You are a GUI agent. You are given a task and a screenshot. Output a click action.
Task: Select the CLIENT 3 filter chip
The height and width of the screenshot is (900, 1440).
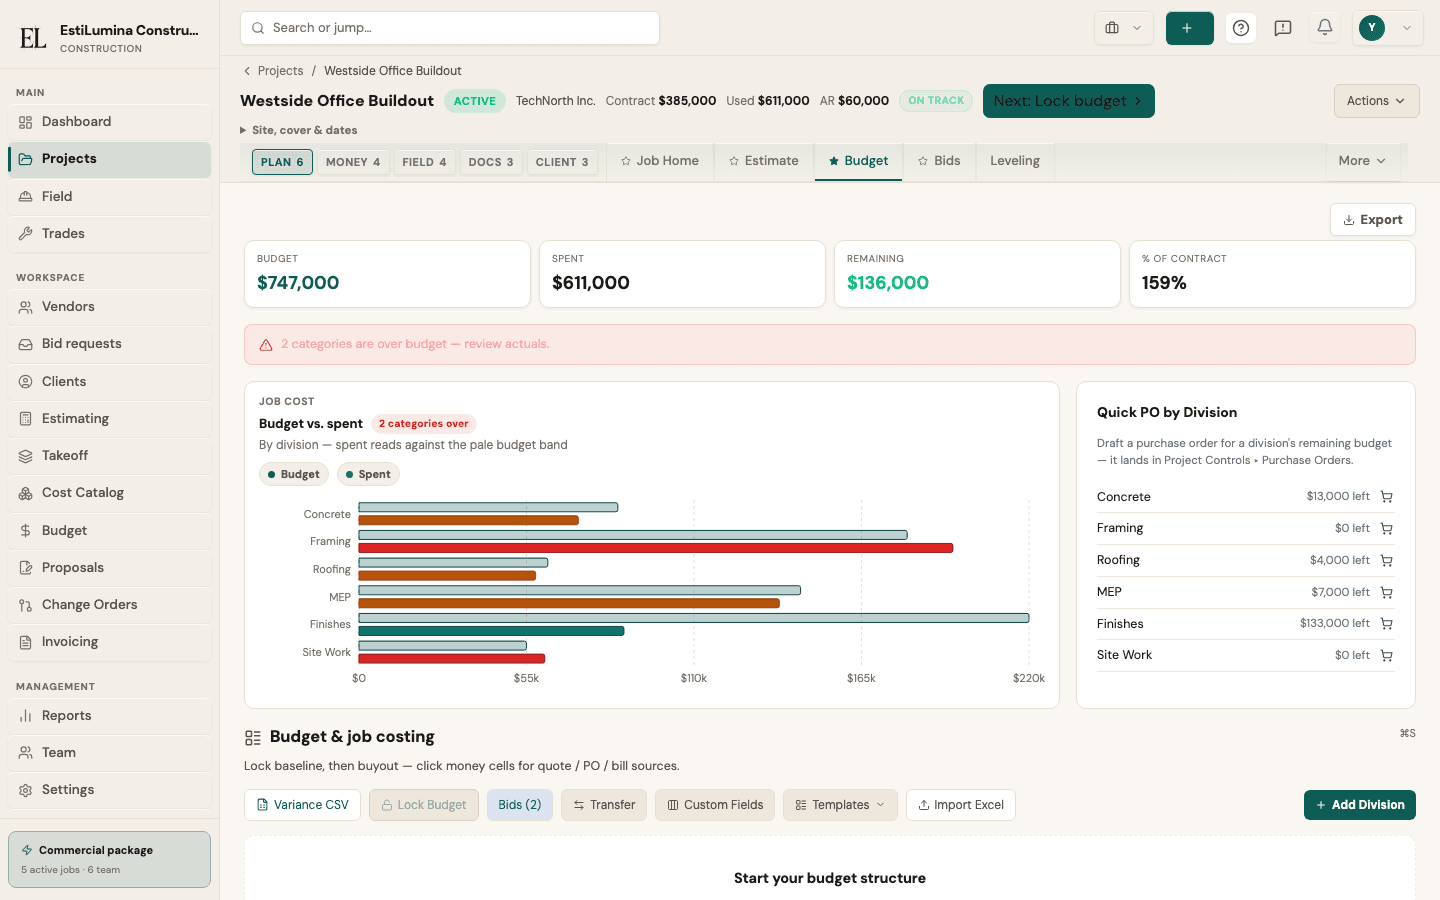pyautogui.click(x=562, y=162)
